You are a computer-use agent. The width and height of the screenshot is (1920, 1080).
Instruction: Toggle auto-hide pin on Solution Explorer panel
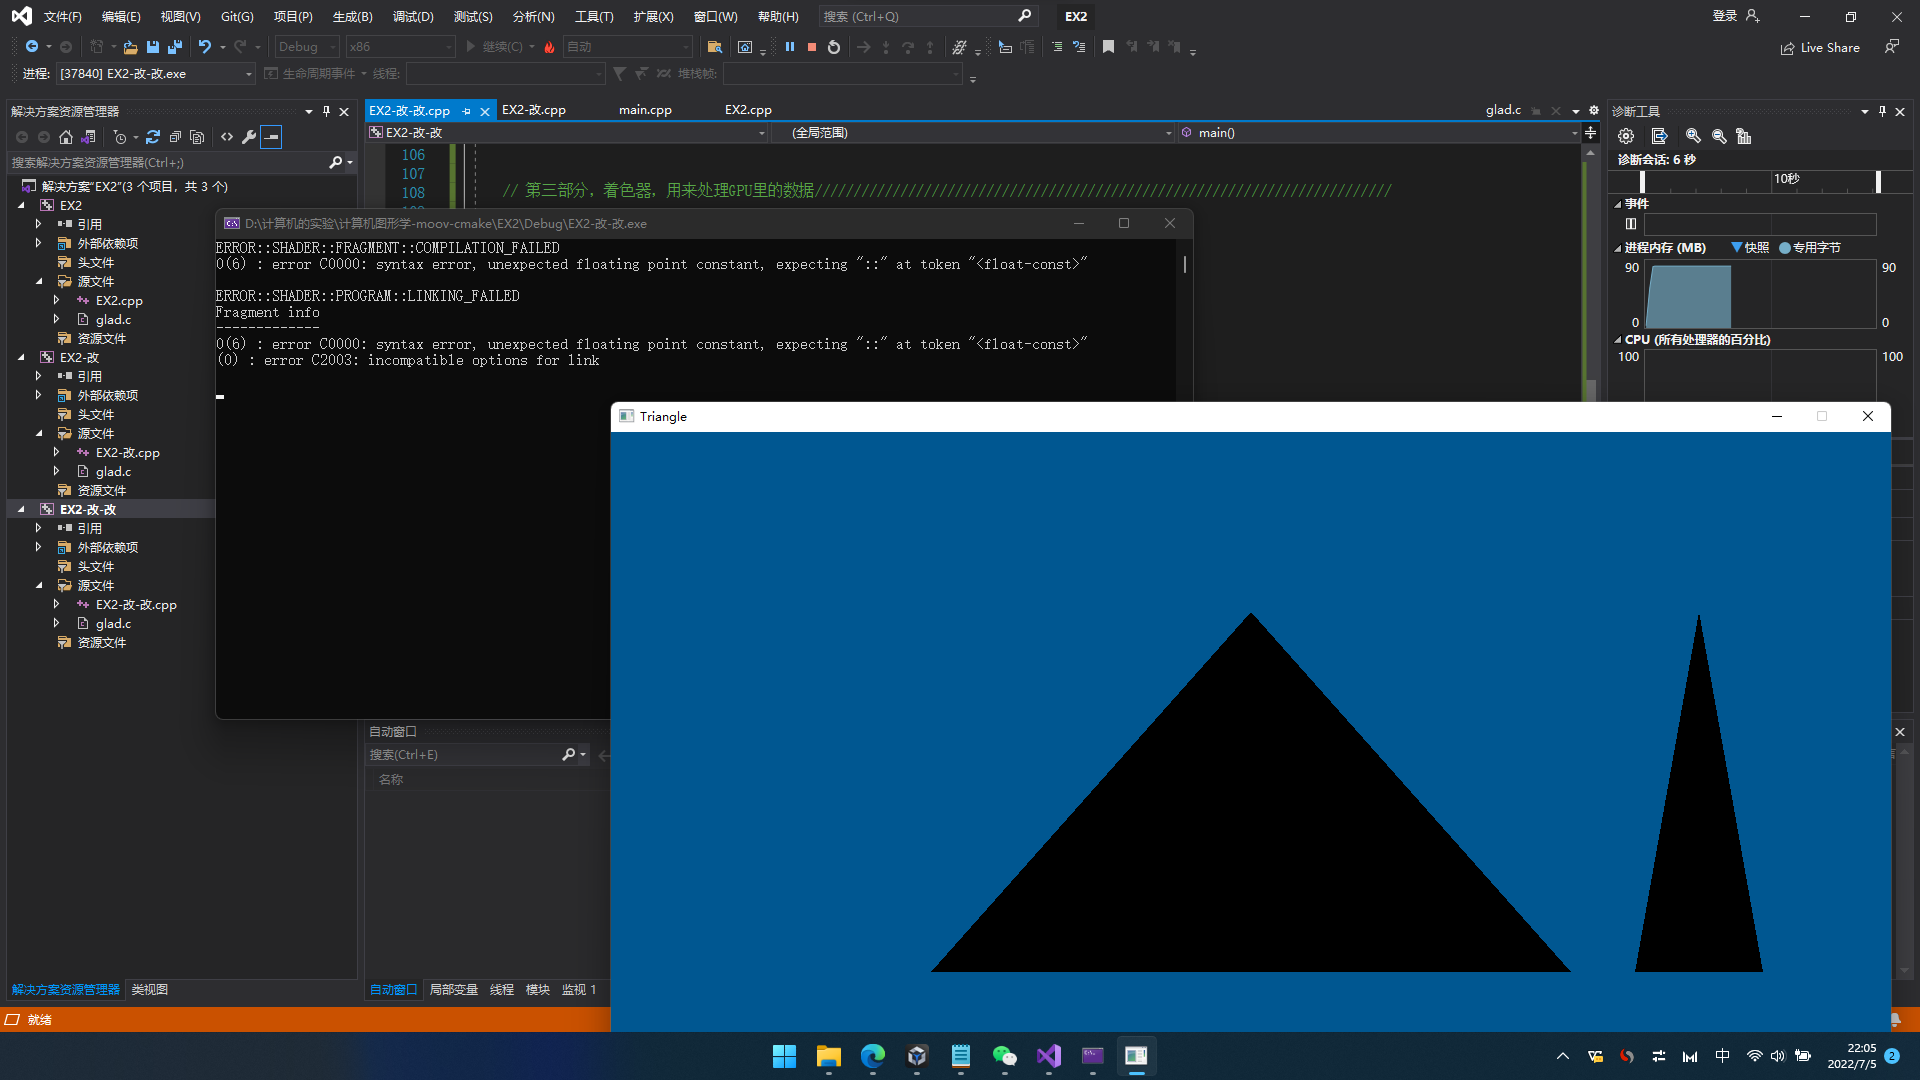click(326, 111)
